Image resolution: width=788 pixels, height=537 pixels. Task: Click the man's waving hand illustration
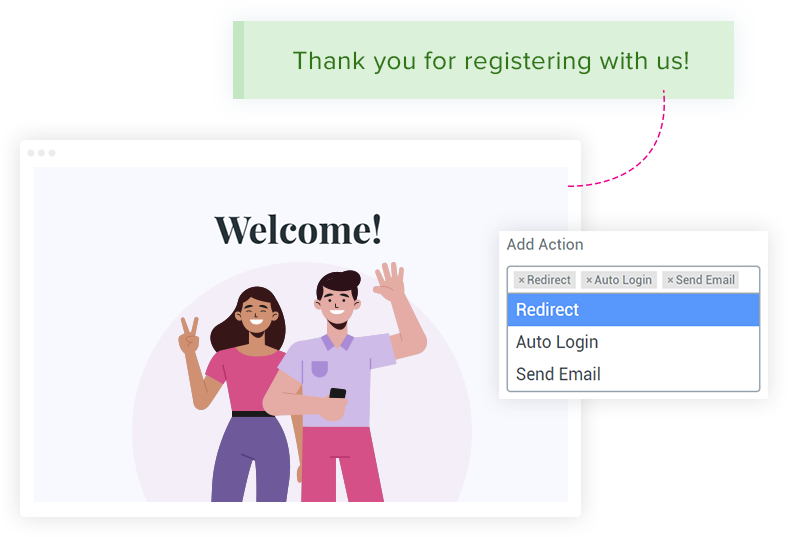(388, 281)
